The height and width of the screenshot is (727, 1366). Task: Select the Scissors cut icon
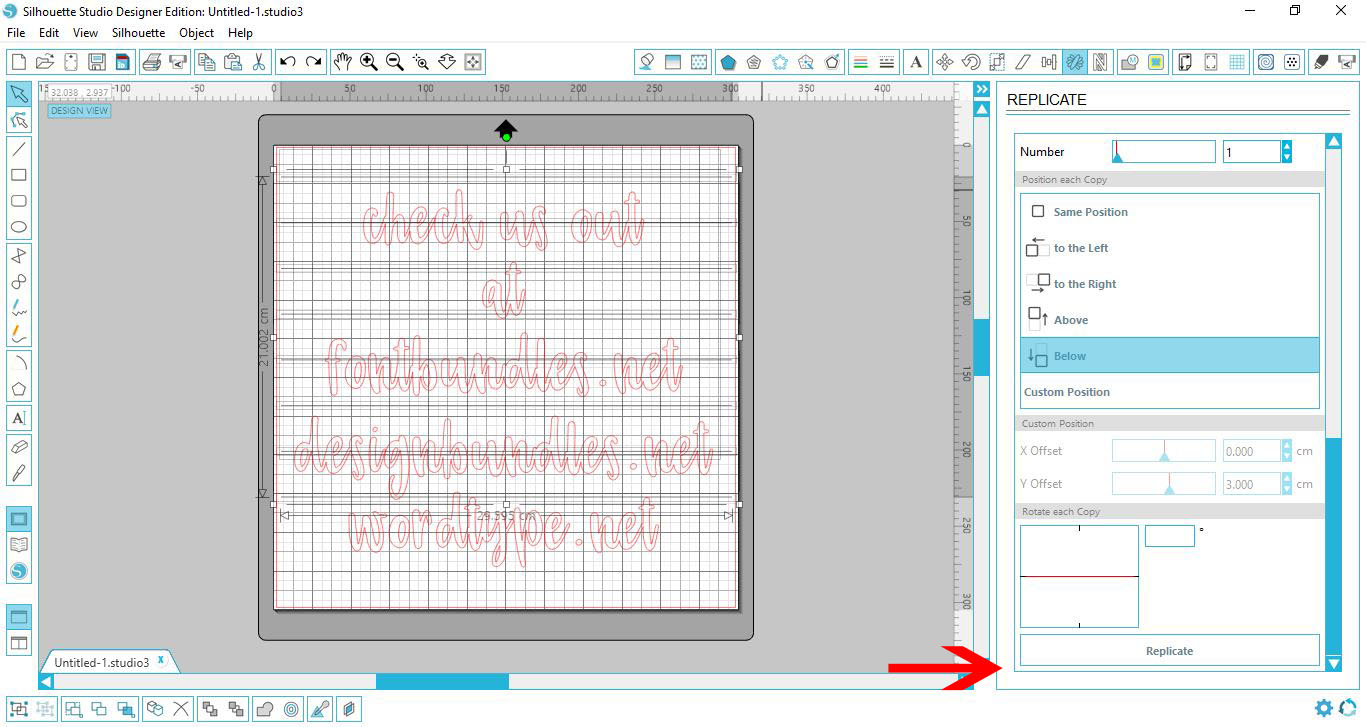(259, 61)
